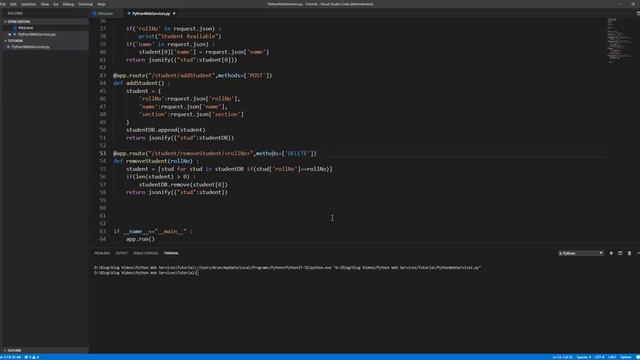Screen dimensions: 640x360
Task: Open the Selection menu
Action: [x=29, y=4]
